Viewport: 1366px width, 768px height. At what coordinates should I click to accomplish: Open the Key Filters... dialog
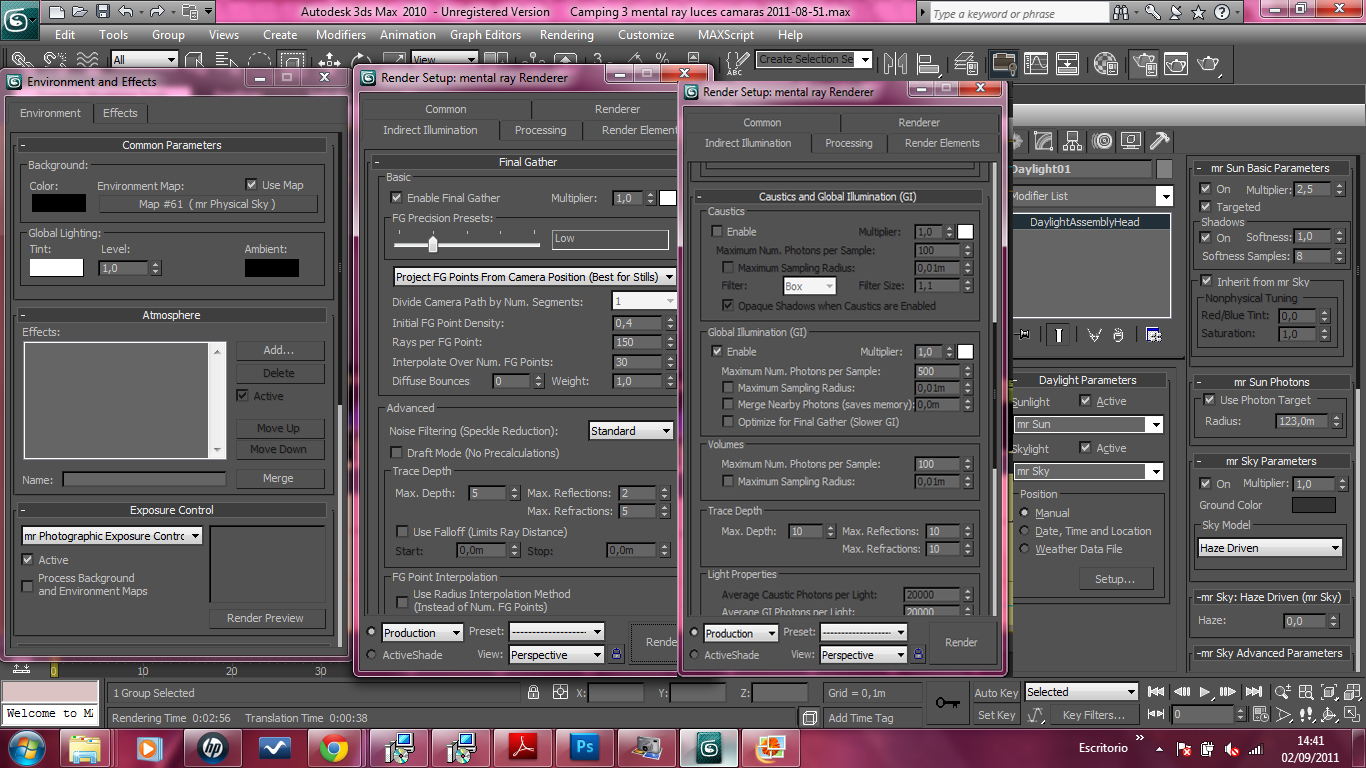(x=1094, y=715)
